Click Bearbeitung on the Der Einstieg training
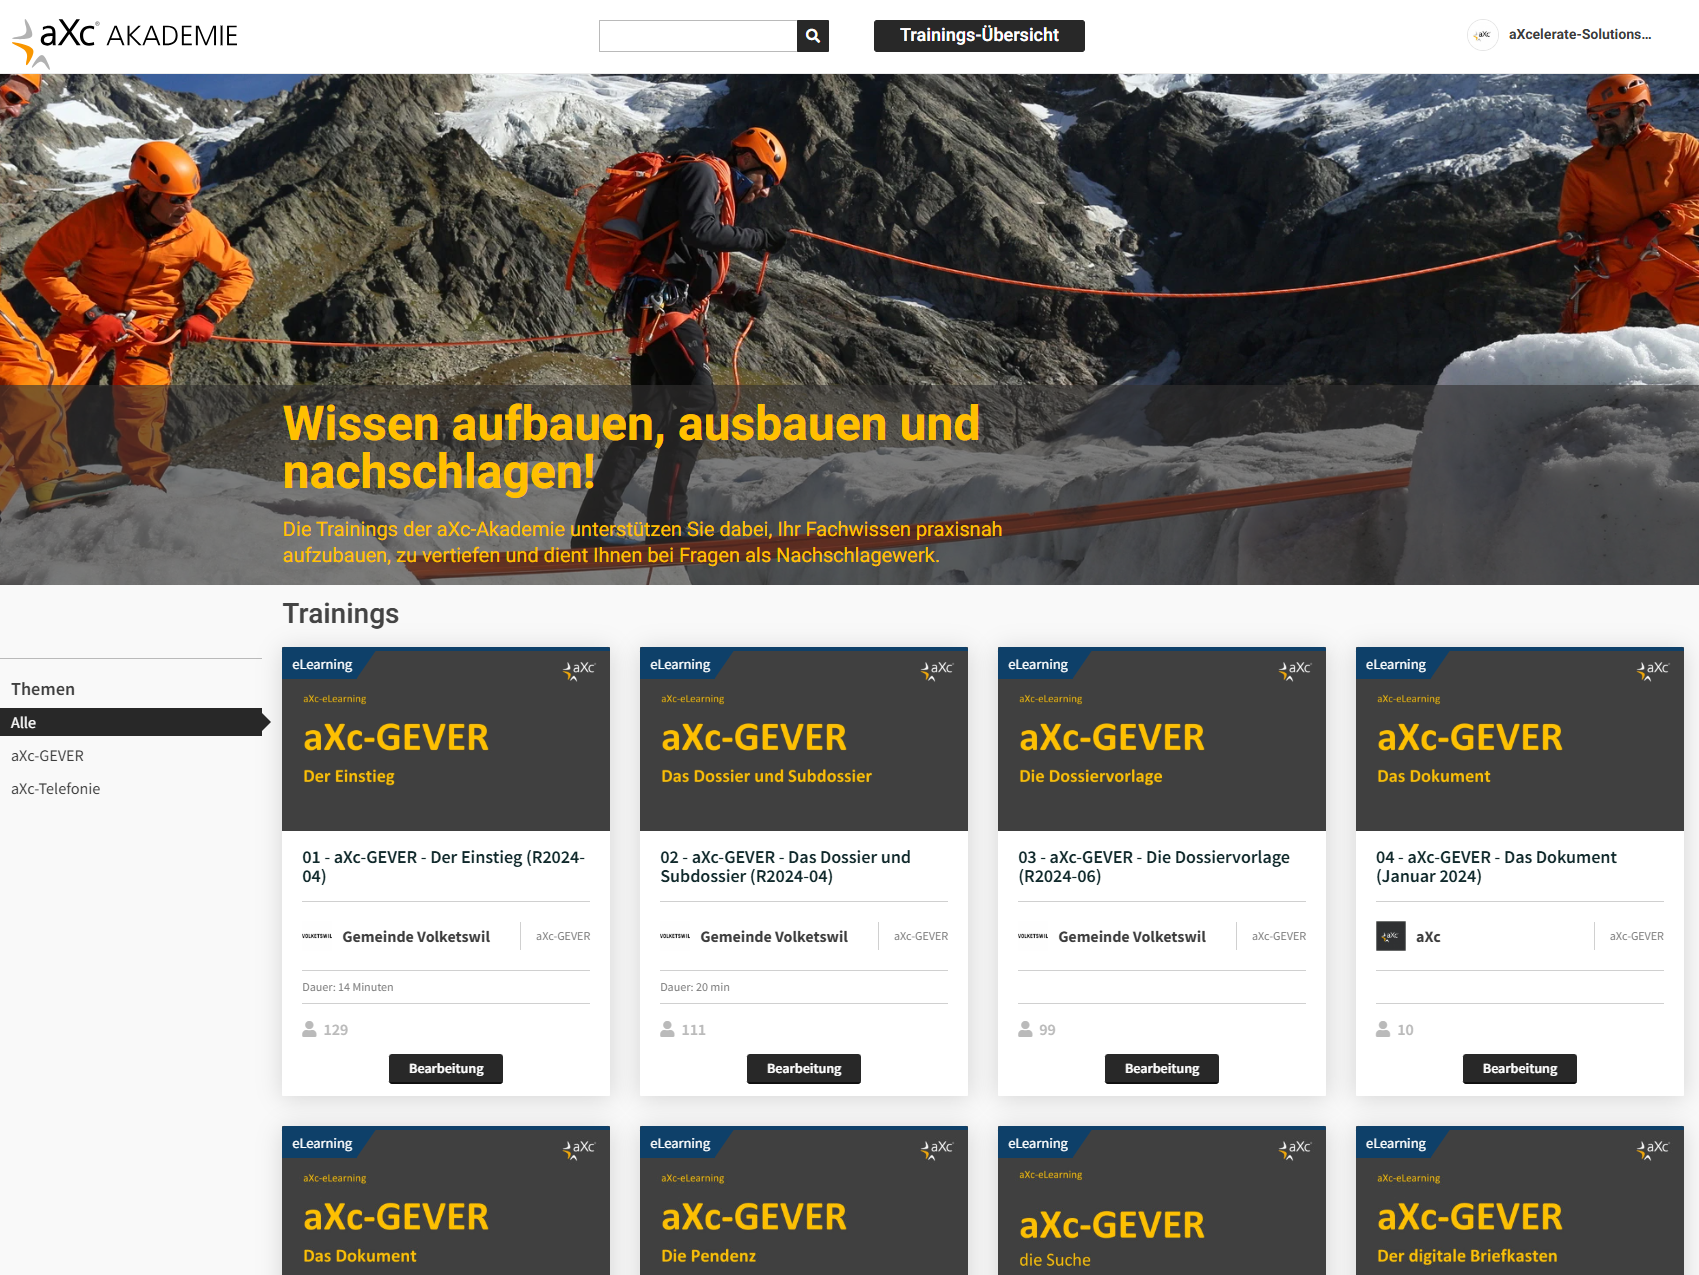Viewport: 1699px width, 1275px height. coord(445,1068)
